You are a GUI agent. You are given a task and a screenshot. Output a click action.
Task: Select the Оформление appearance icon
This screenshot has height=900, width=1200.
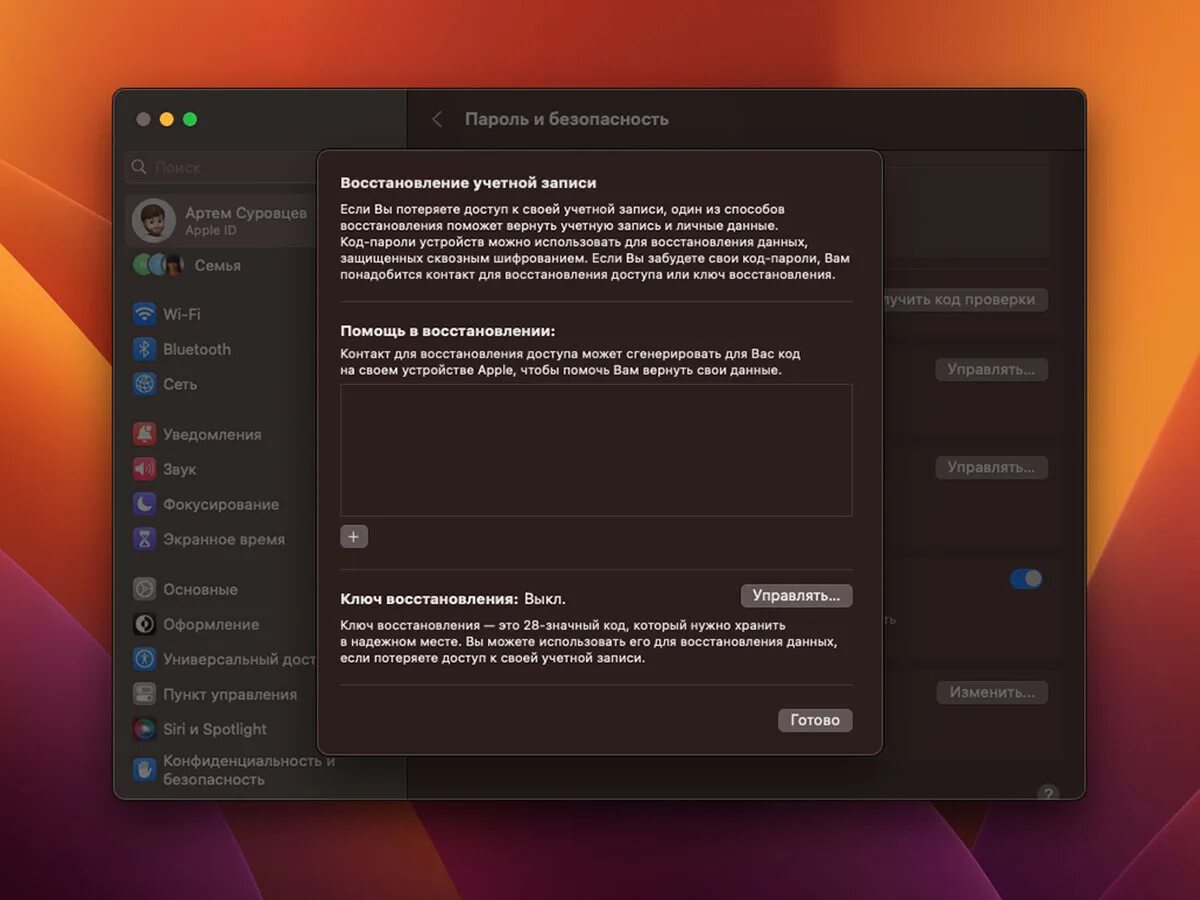pyautogui.click(x=145, y=624)
